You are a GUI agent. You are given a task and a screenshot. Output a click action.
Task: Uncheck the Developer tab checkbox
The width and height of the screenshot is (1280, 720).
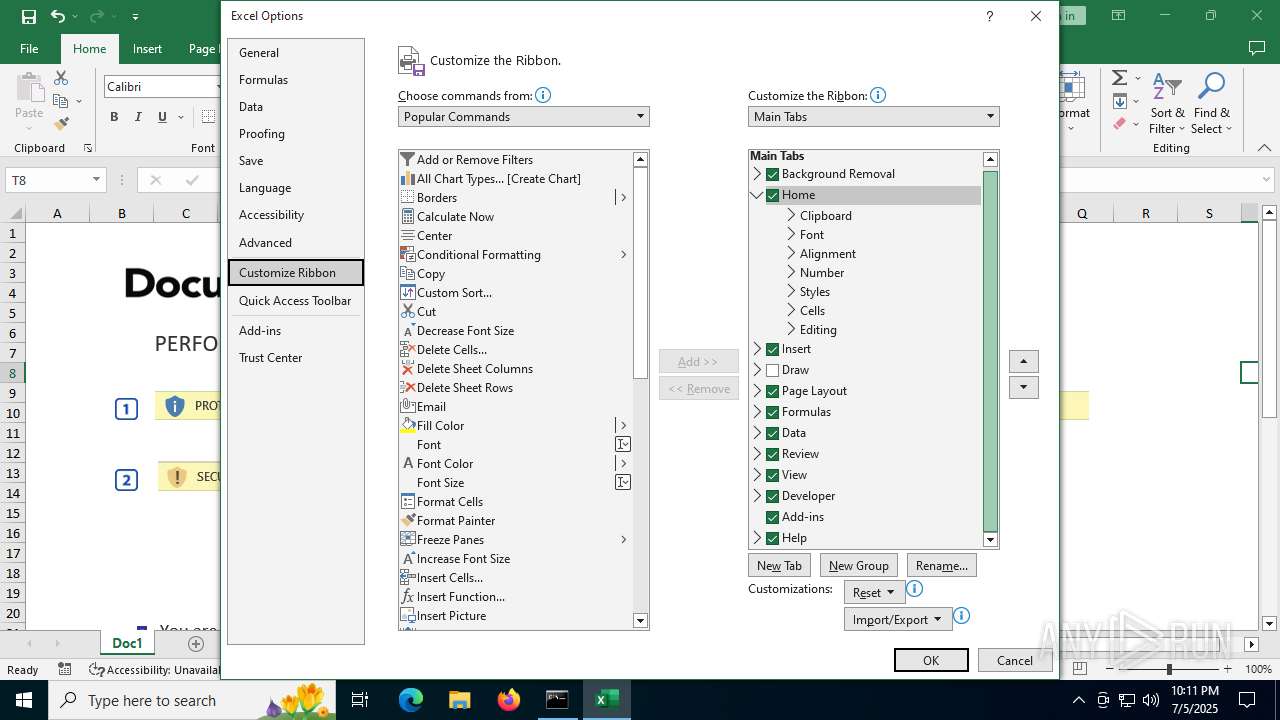[772, 496]
